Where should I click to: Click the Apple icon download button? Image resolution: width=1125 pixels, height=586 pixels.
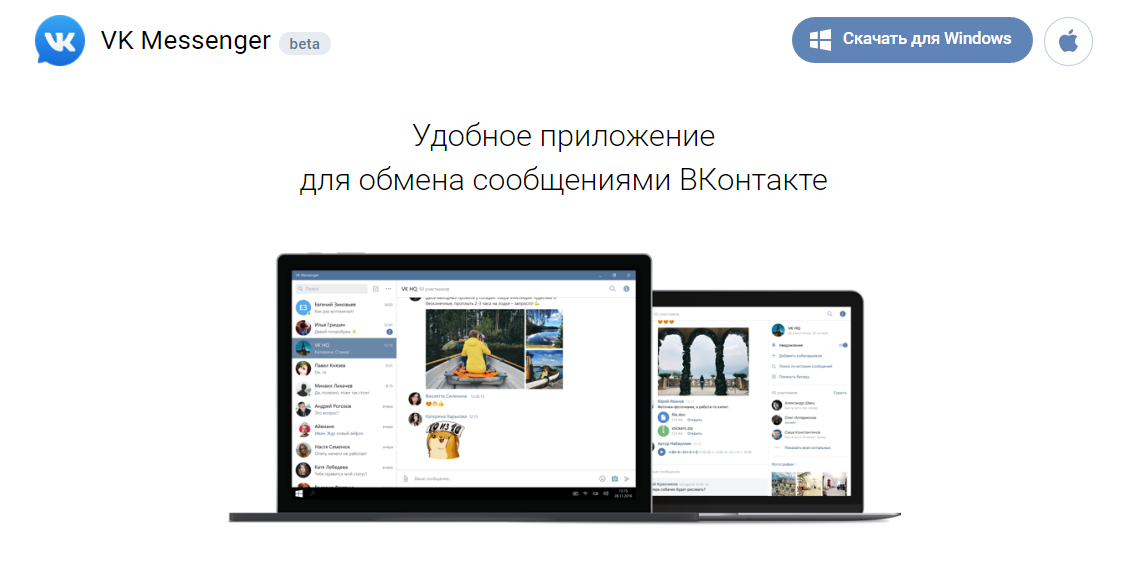point(1068,41)
